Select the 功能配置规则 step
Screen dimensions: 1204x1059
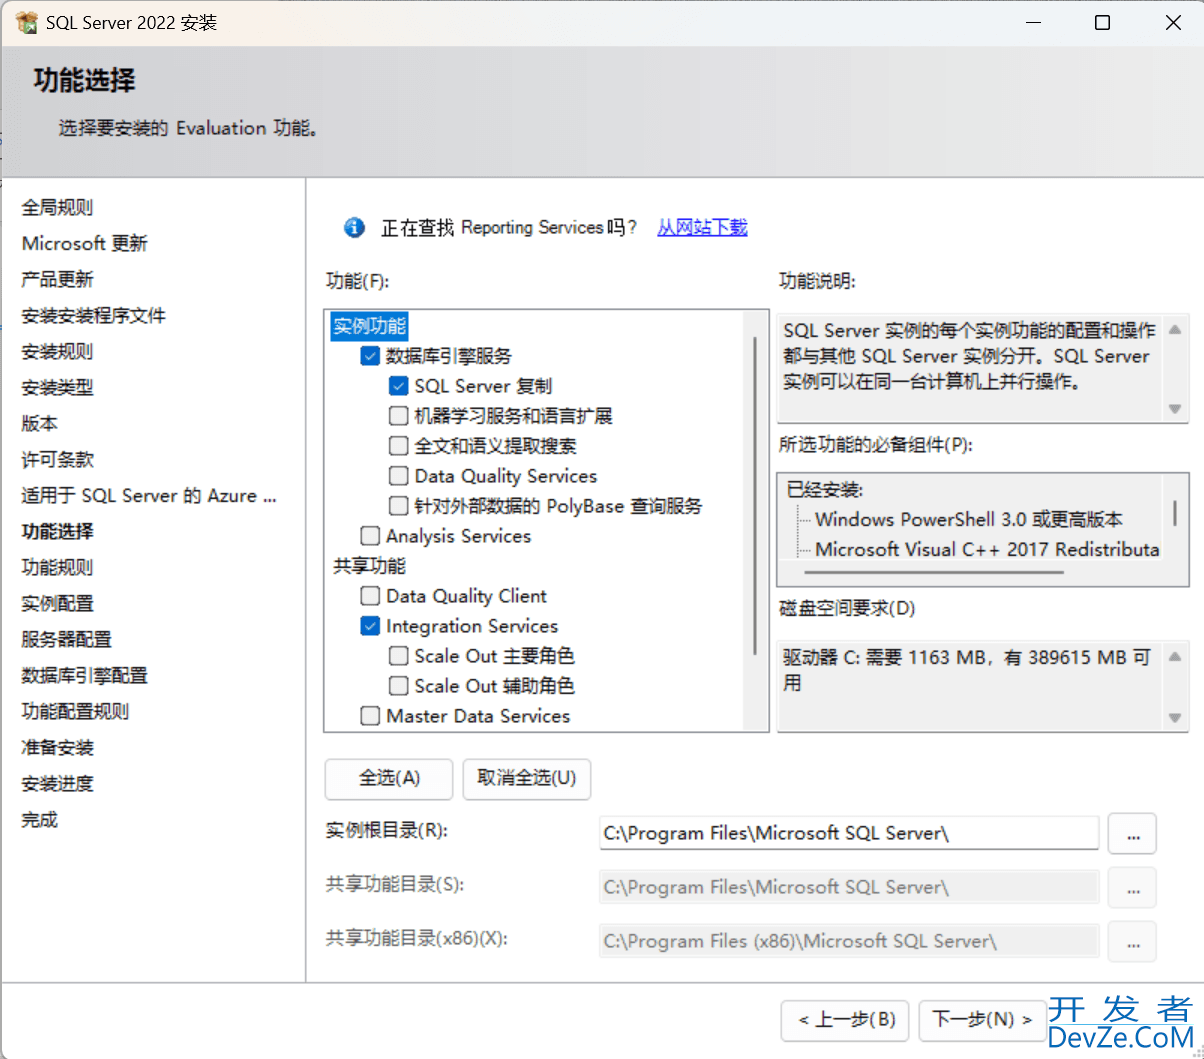(x=75, y=711)
